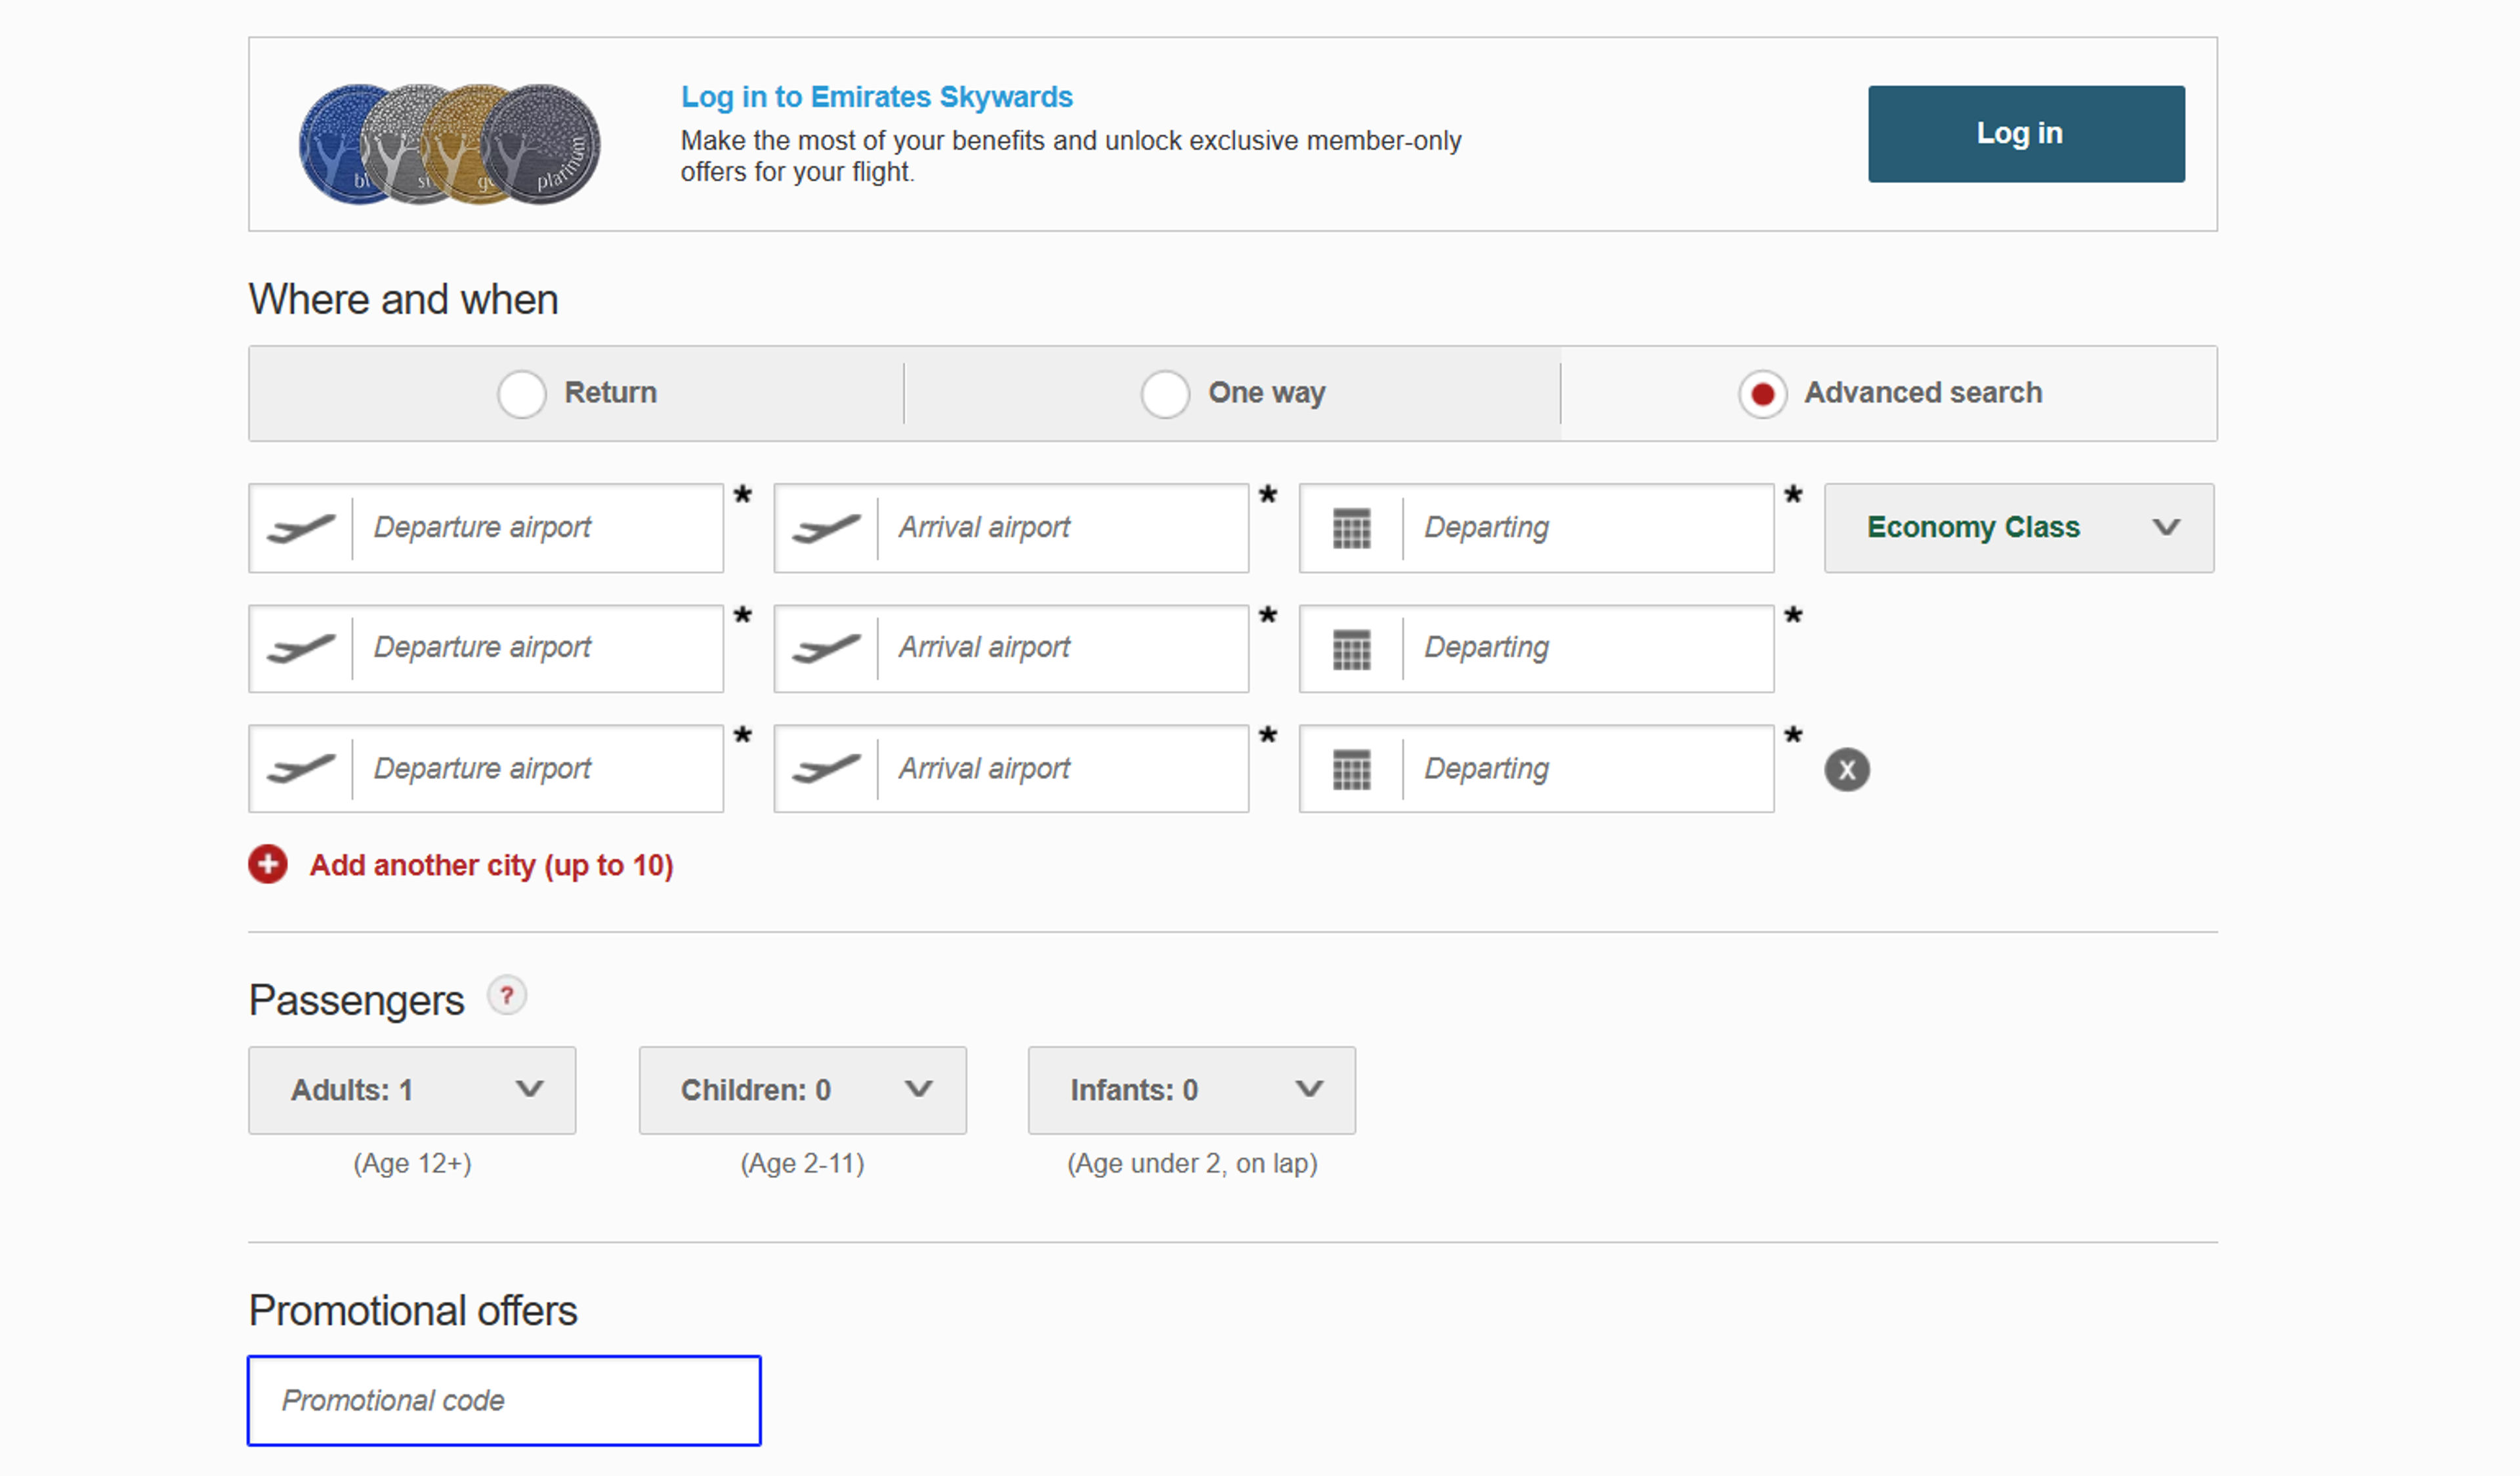This screenshot has width=2520, height=1476.
Task: Remove third flight row with X icon
Action: (x=1846, y=770)
